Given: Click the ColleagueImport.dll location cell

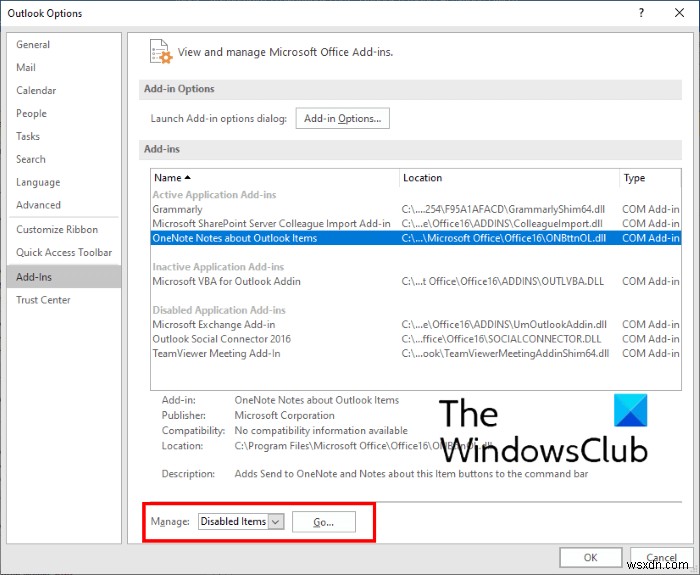Looking at the screenshot, I should tap(502, 224).
